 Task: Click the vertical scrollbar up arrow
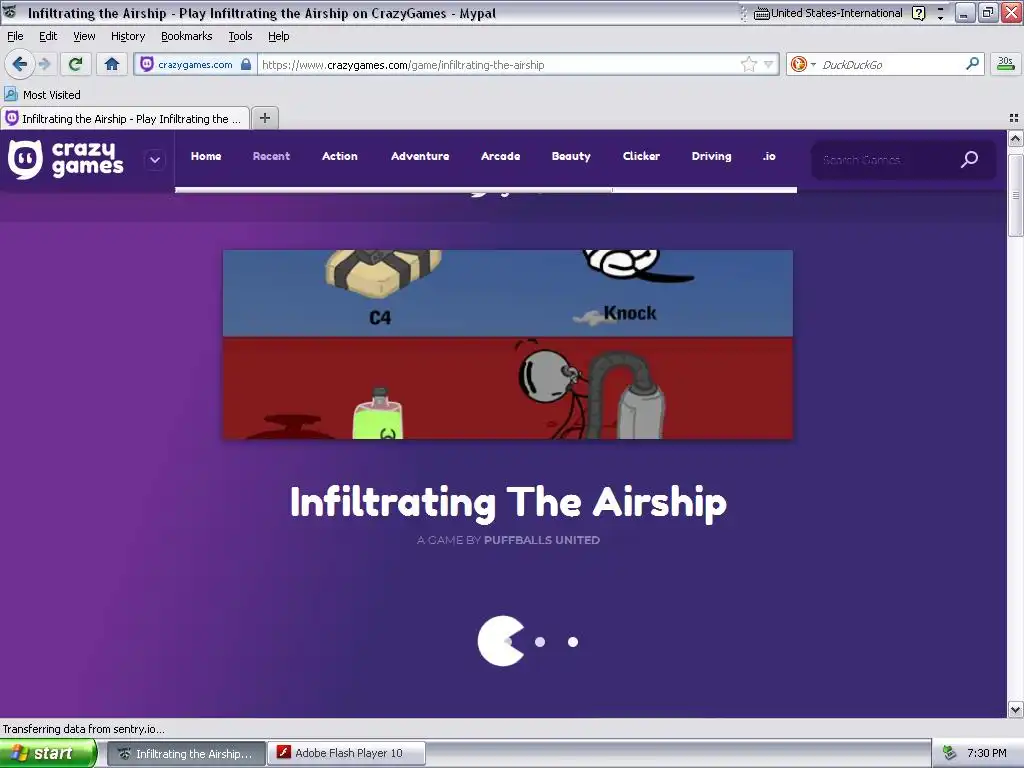[x=1015, y=138]
